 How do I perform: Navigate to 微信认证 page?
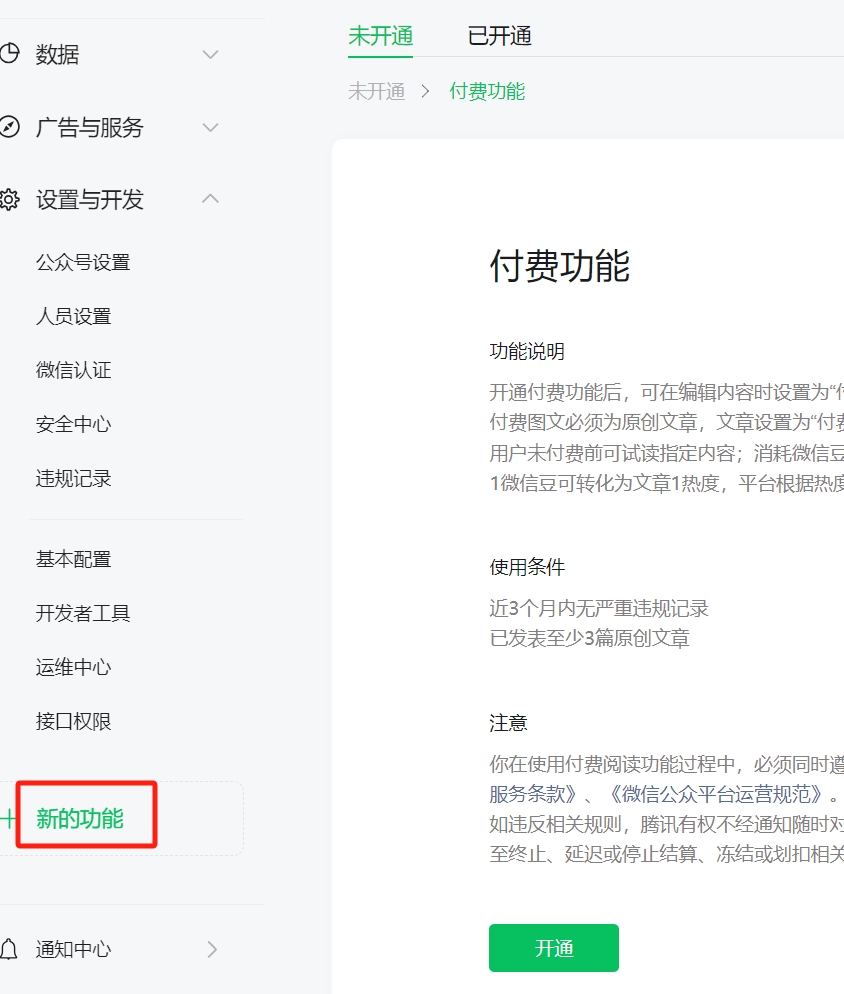coord(73,371)
